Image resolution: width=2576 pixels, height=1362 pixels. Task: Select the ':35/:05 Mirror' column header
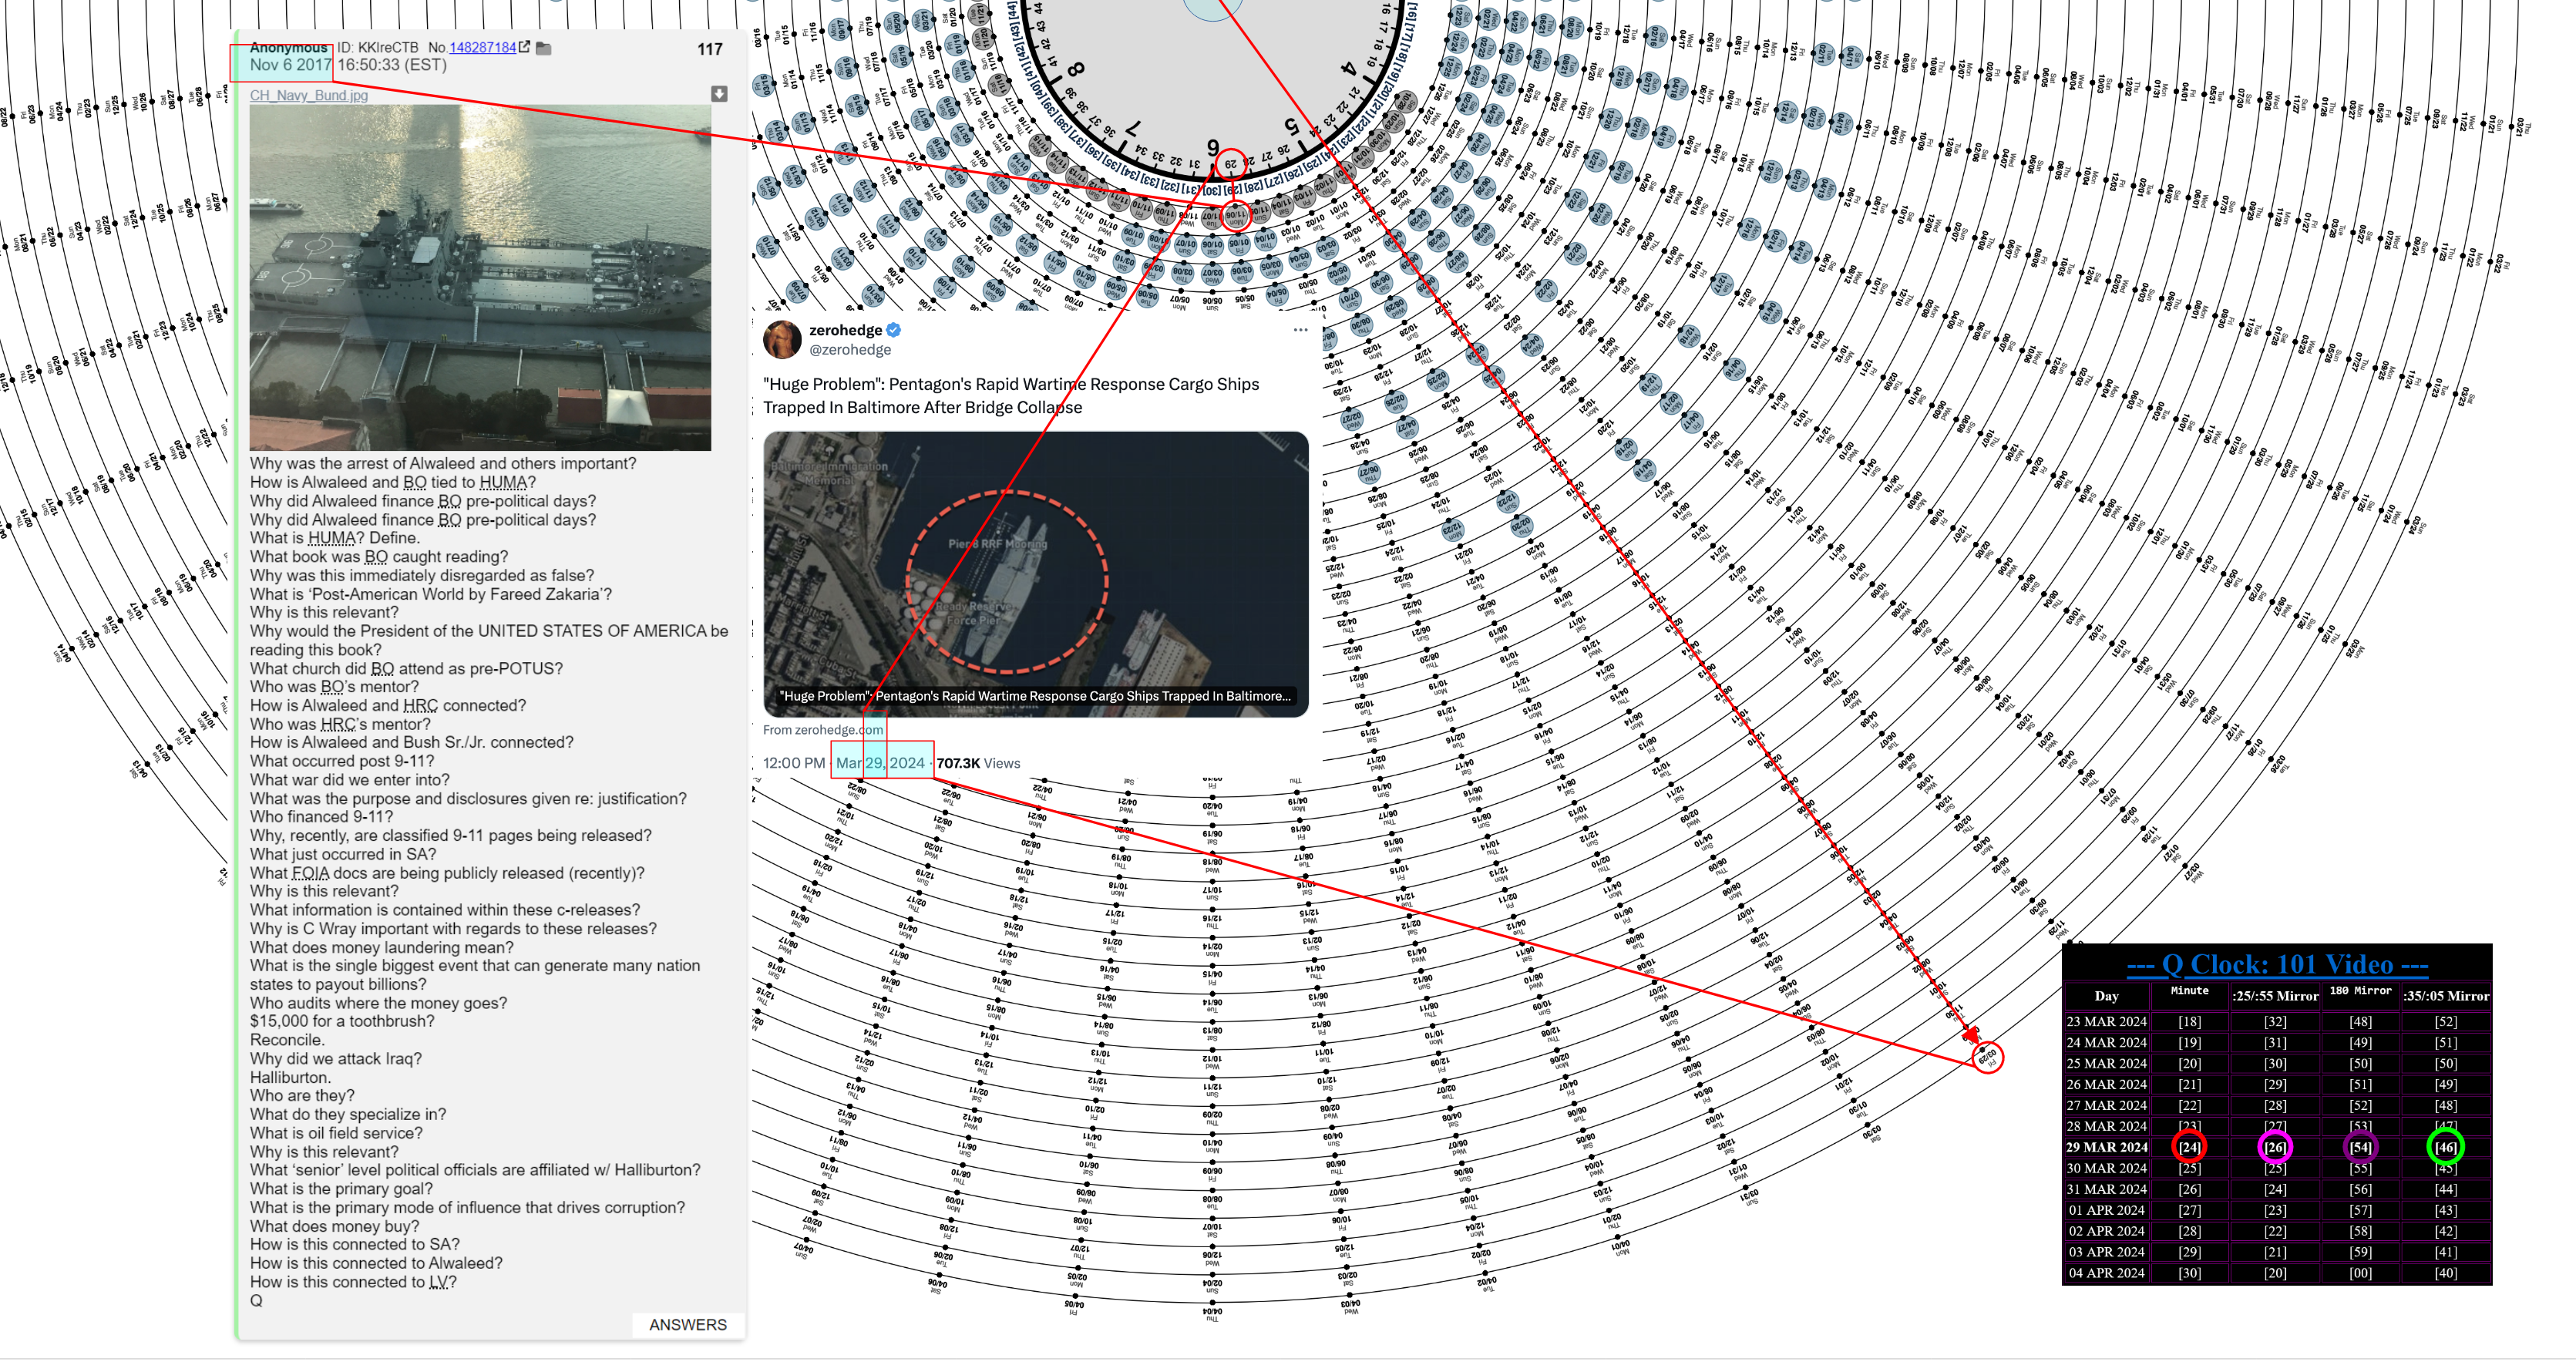coord(2446,996)
